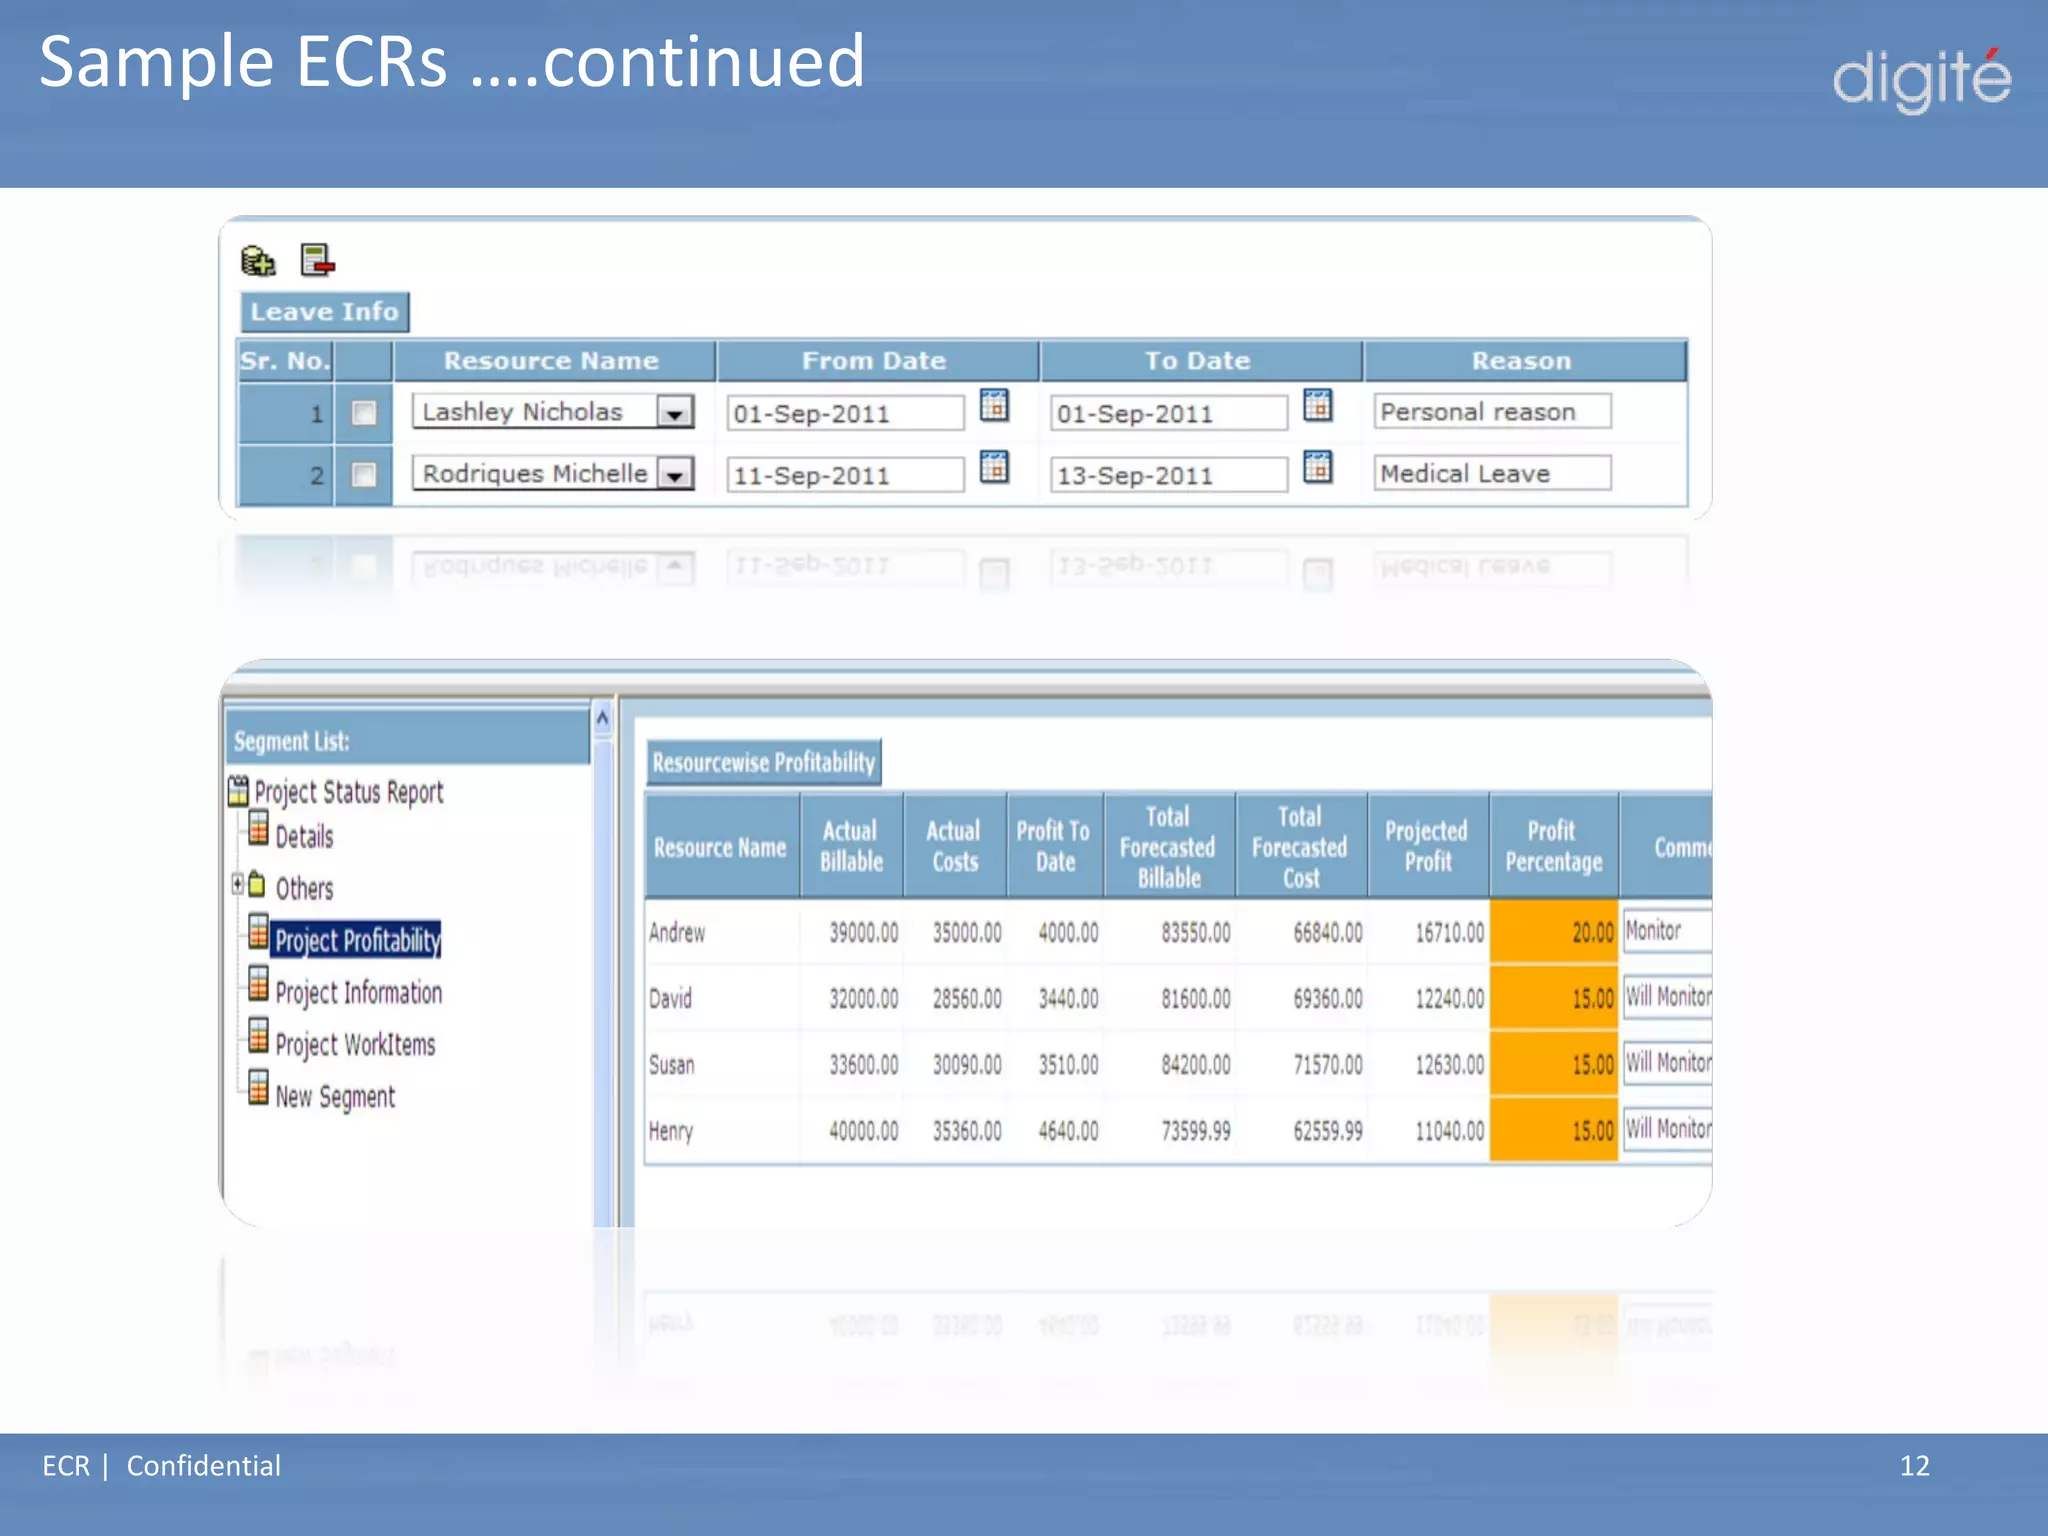Click the Actual Billable column header

[851, 846]
